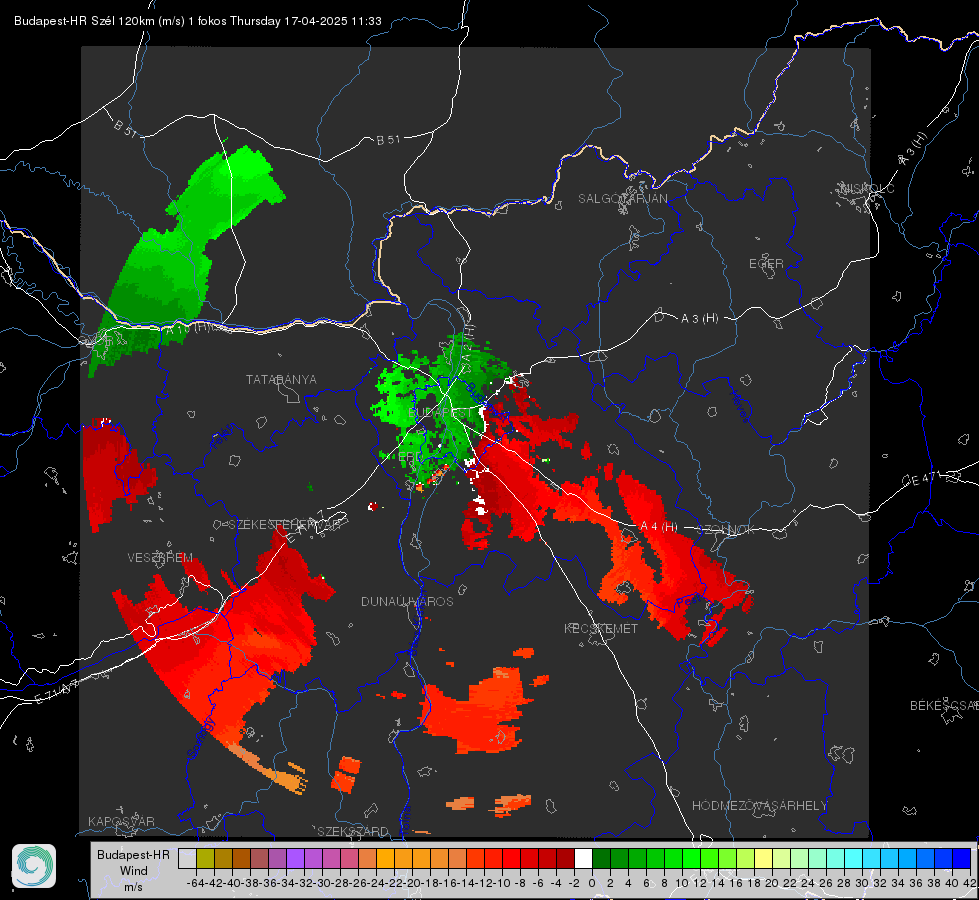The height and width of the screenshot is (900, 979).
Task: Select the cyan swatch between 28 and 30
Action: [853, 859]
